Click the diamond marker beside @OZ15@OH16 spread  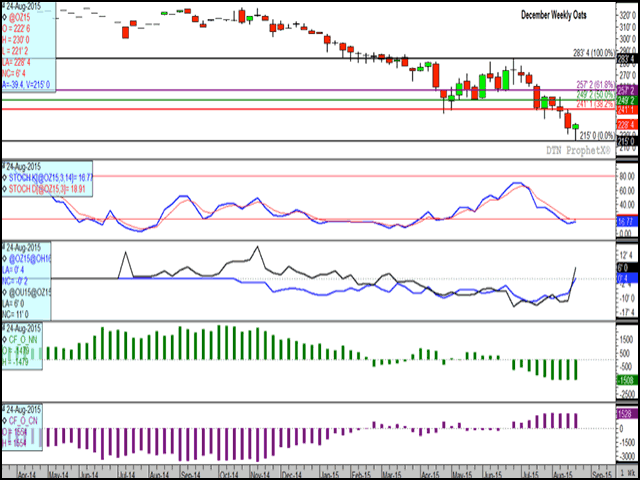point(4,258)
